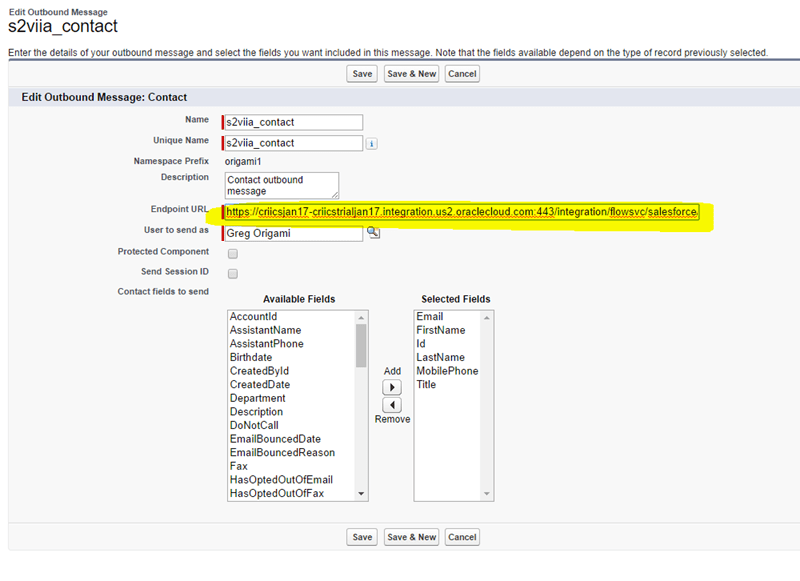Screen dimensions: 800x581
Task: Click in the Endpoint URL field
Action: click(461, 212)
